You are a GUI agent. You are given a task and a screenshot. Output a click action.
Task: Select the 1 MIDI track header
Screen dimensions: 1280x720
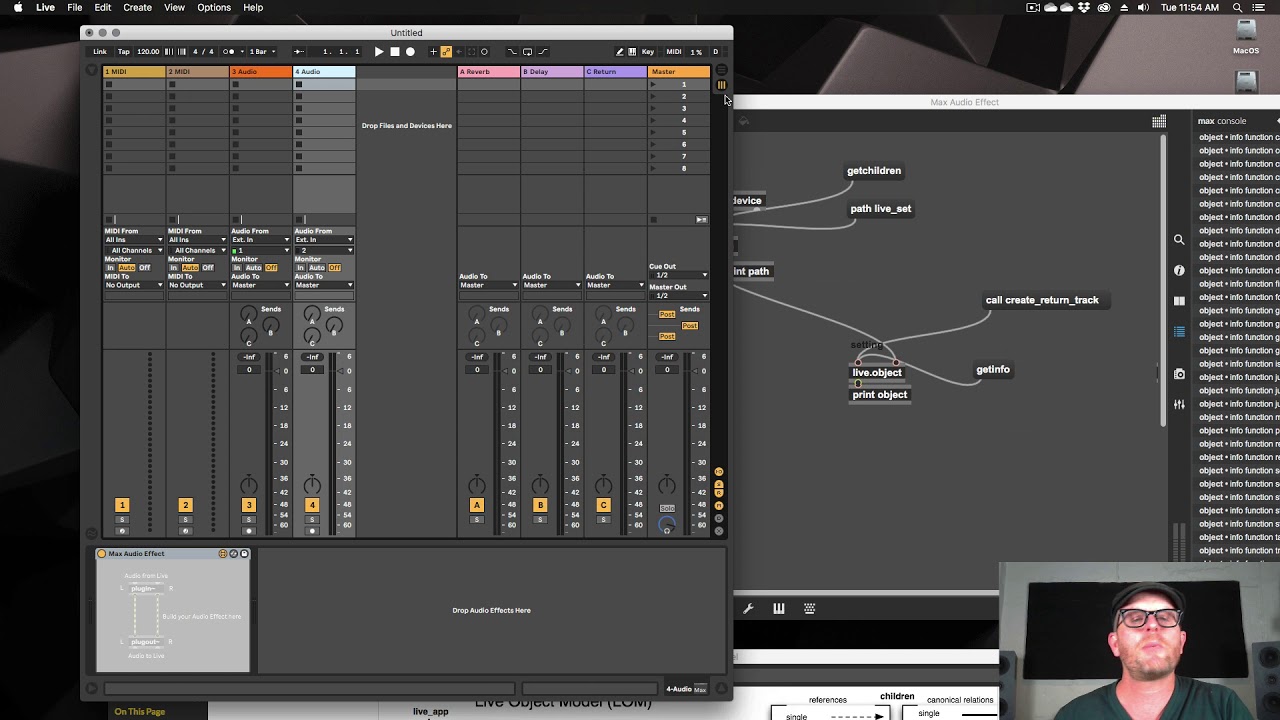pyautogui.click(x=134, y=72)
